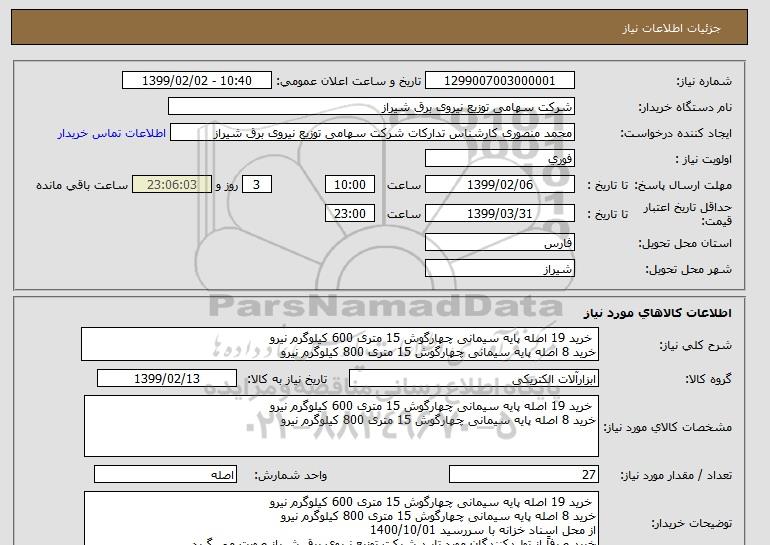The image size is (770, 545).
Task: Click the text روز و
Action: [x=227, y=185]
